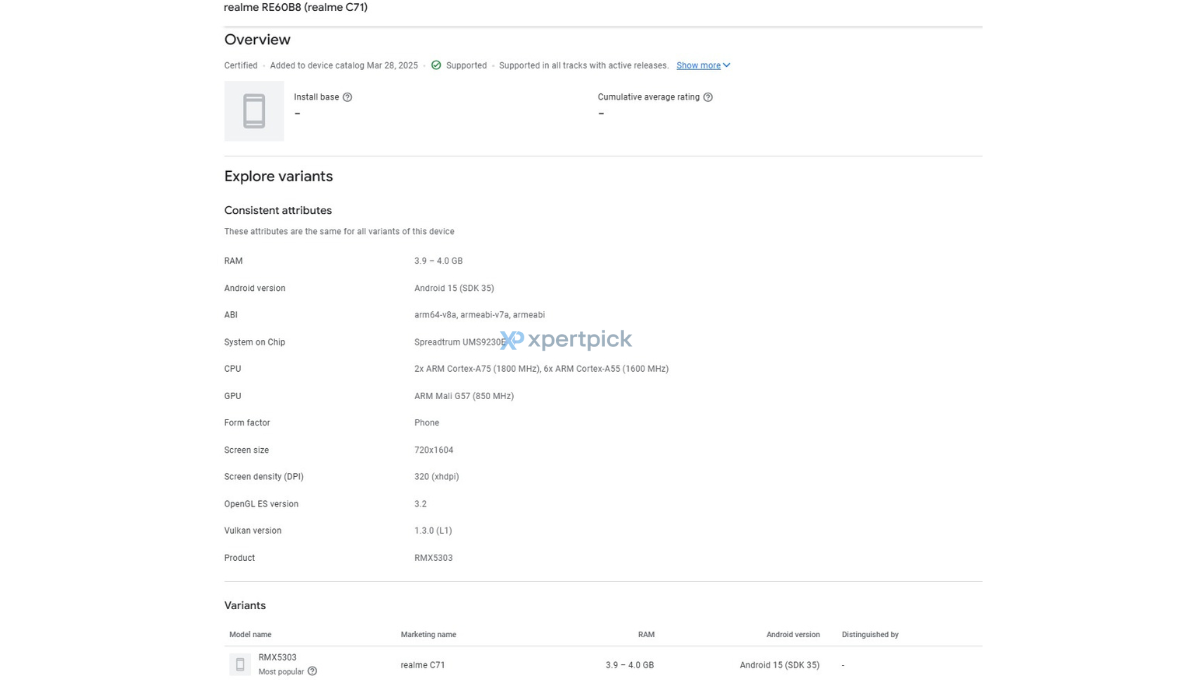Click the Certified status text
Image resolution: width=1200 pixels, height=680 pixels.
[x=241, y=65]
